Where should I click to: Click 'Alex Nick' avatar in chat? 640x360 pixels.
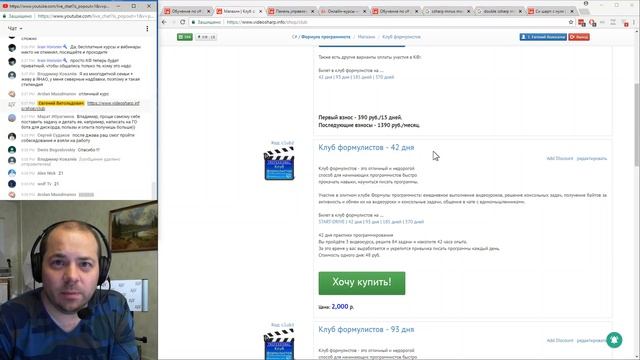coord(12,173)
